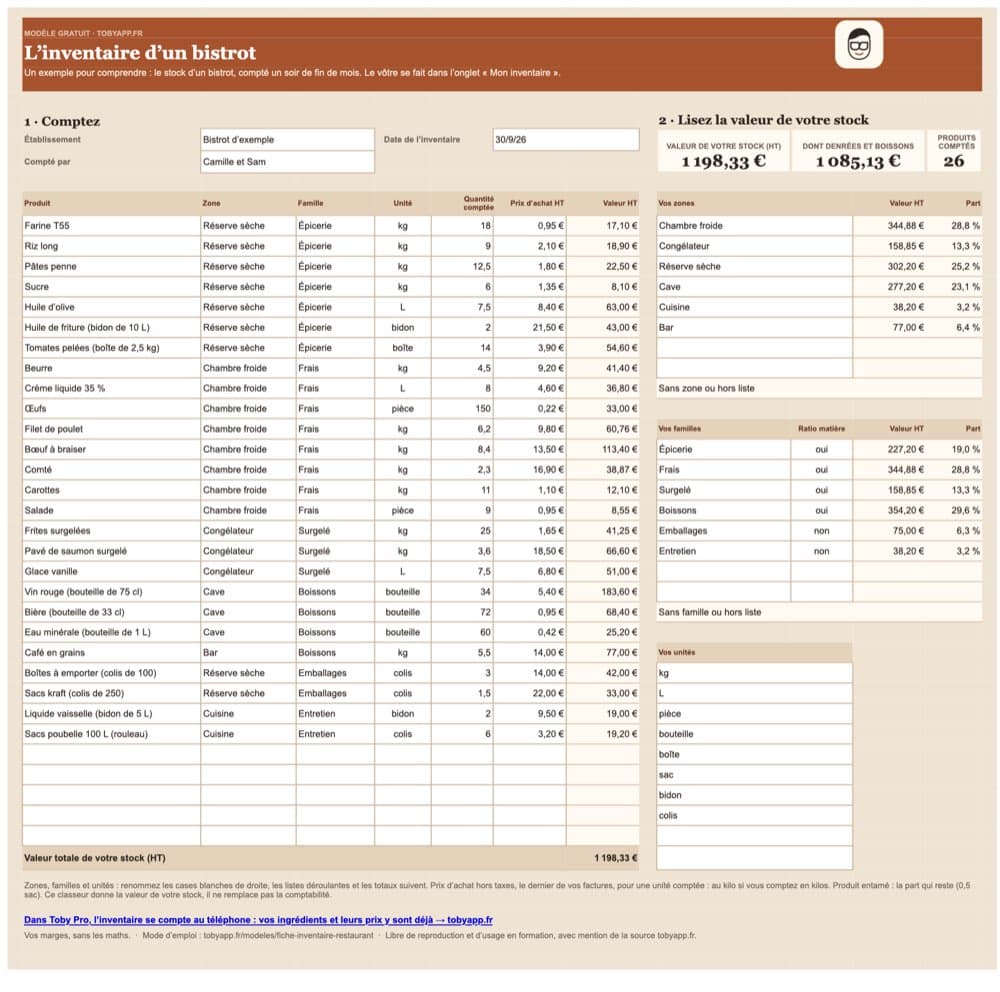Screen dimensions: 1000x992
Task: Click the 'Eau minérale (bouteille de 1 L)' cell
Action: point(111,633)
